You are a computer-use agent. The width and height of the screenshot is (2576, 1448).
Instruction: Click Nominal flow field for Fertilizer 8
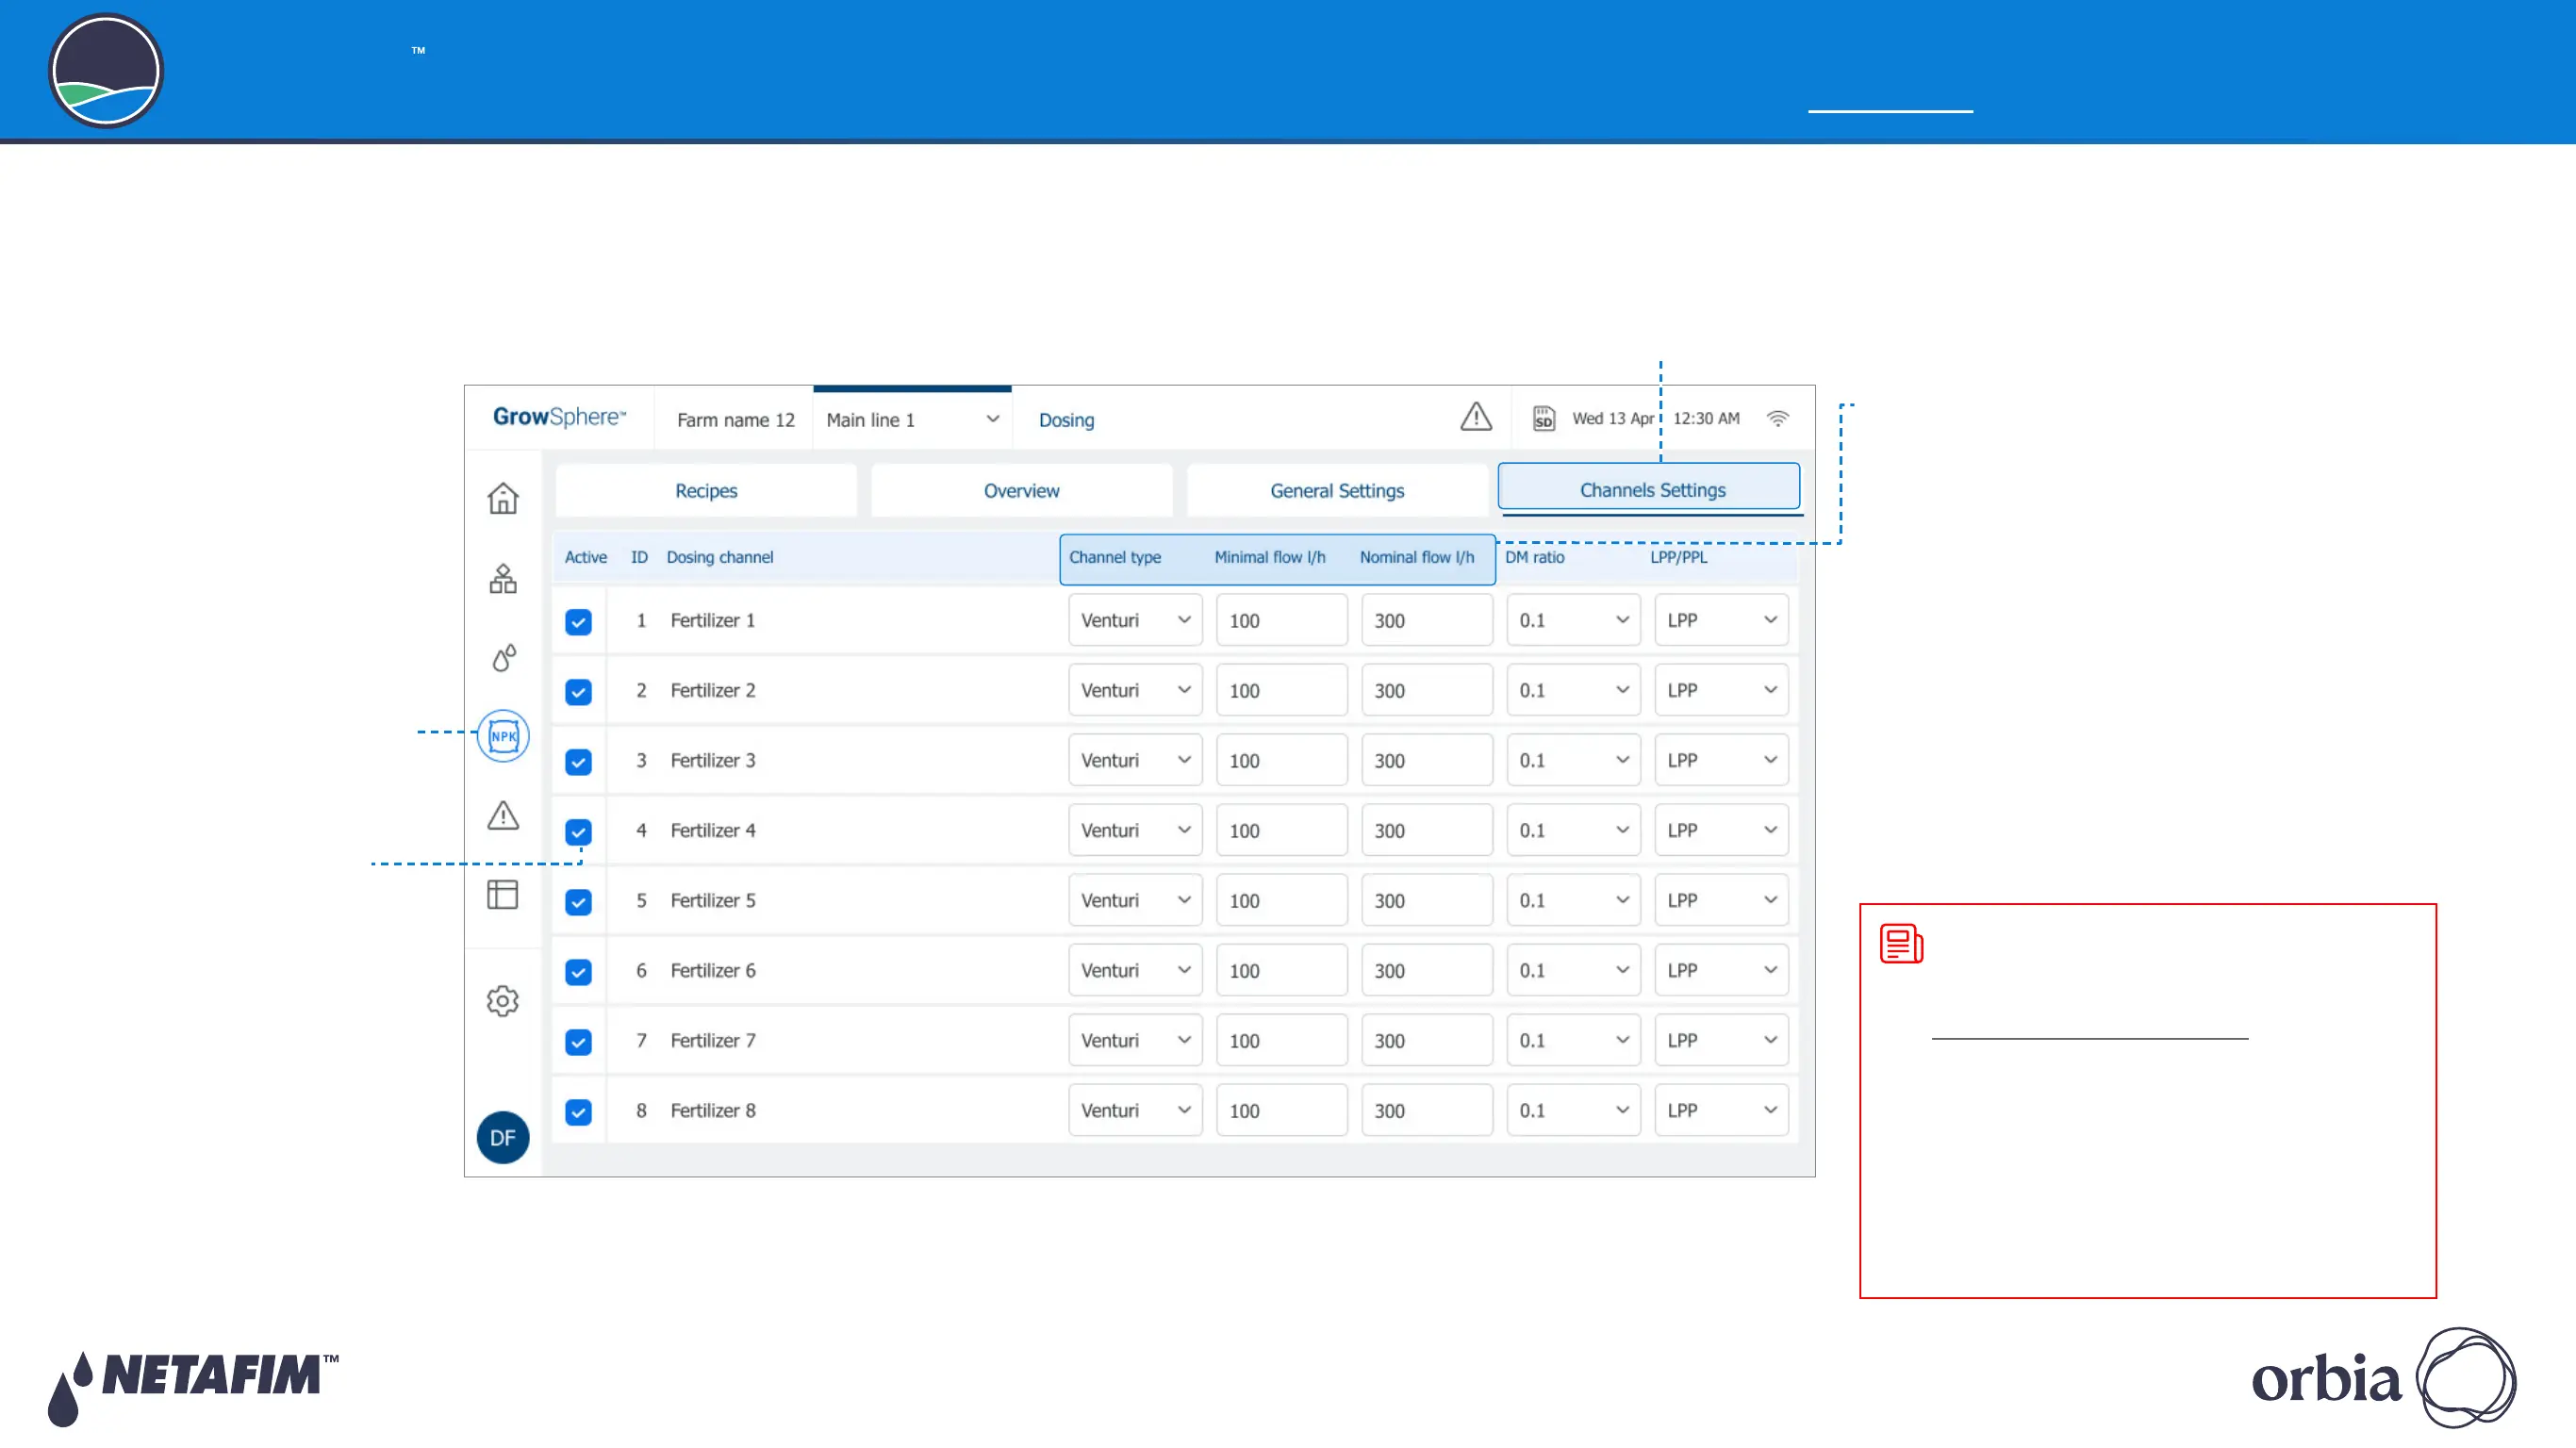[x=1426, y=1110]
